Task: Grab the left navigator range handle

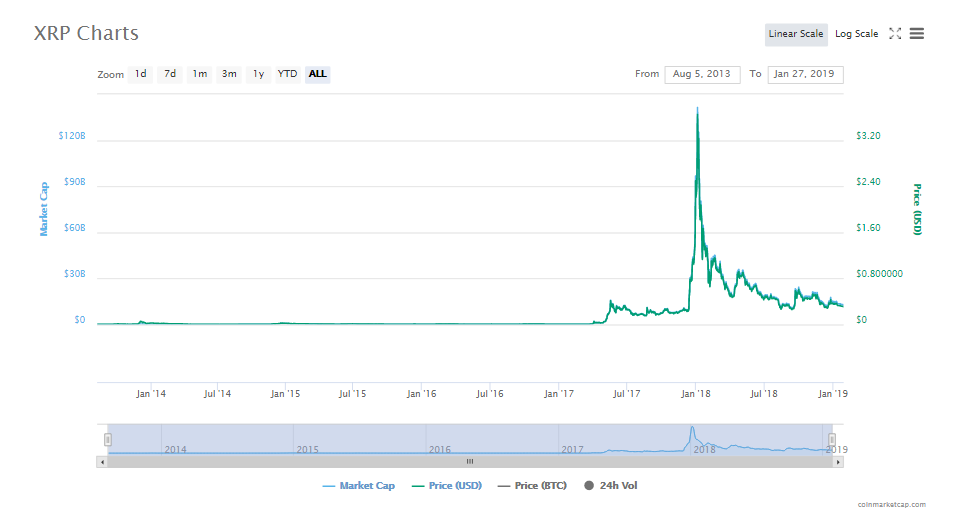Action: (108, 440)
